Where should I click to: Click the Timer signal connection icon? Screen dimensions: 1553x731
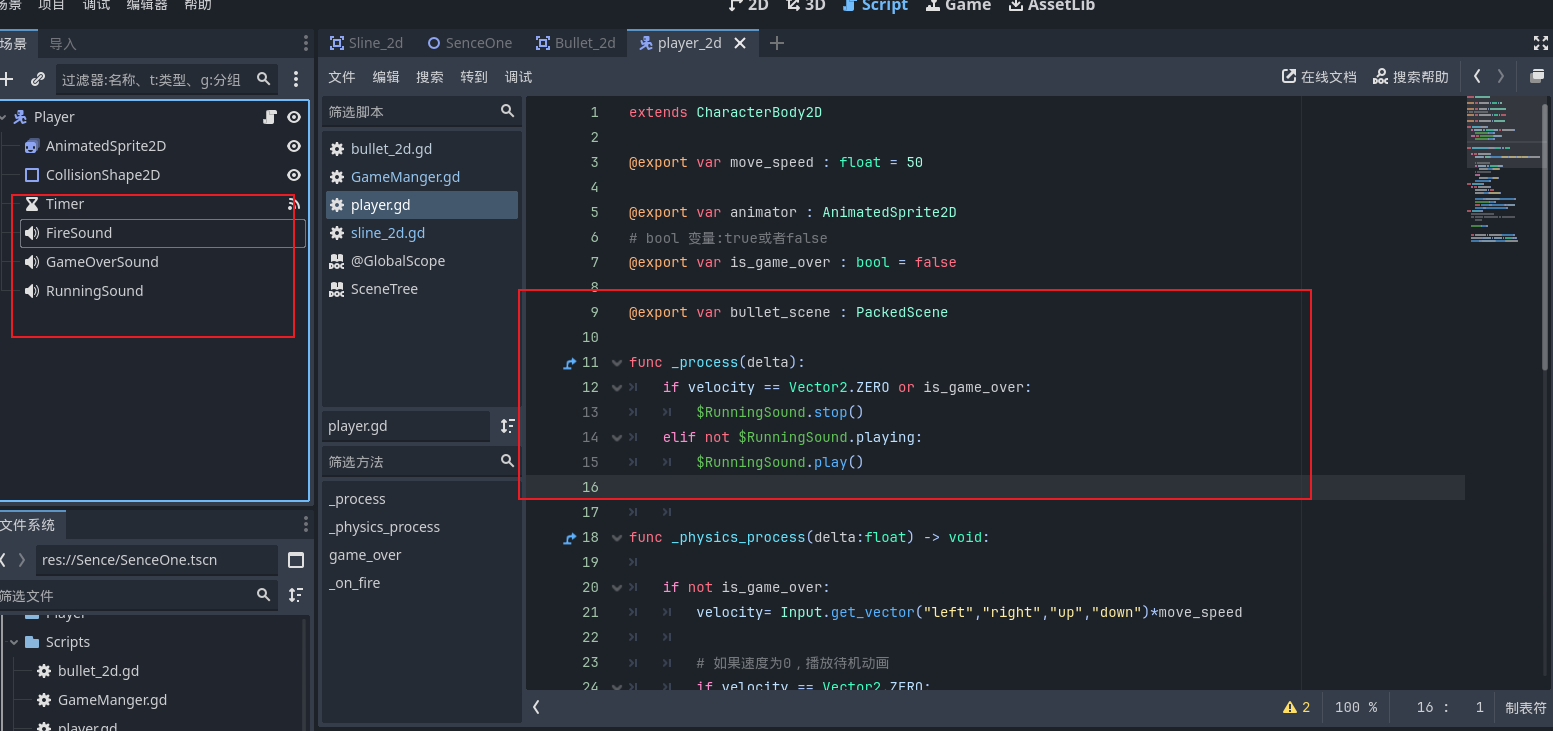point(294,204)
